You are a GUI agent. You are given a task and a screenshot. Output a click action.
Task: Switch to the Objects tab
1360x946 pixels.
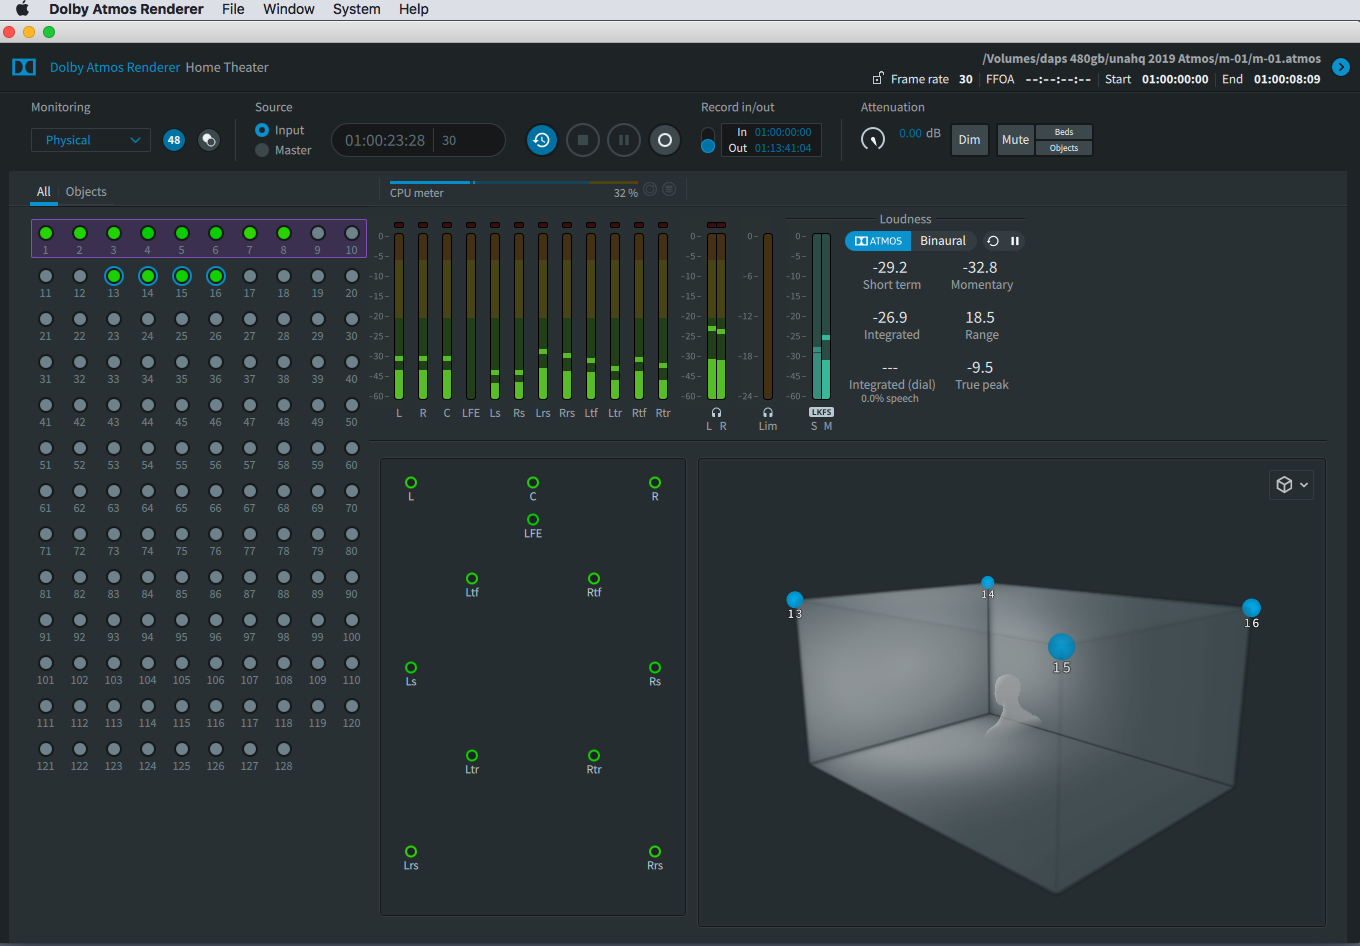click(86, 192)
